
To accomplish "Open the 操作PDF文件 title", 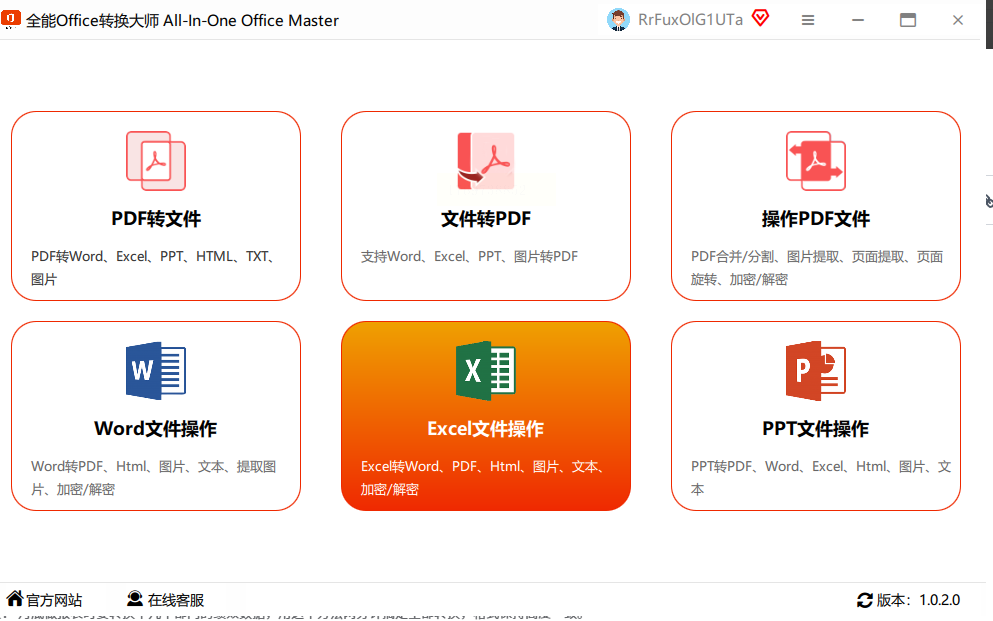I will 816,219.
